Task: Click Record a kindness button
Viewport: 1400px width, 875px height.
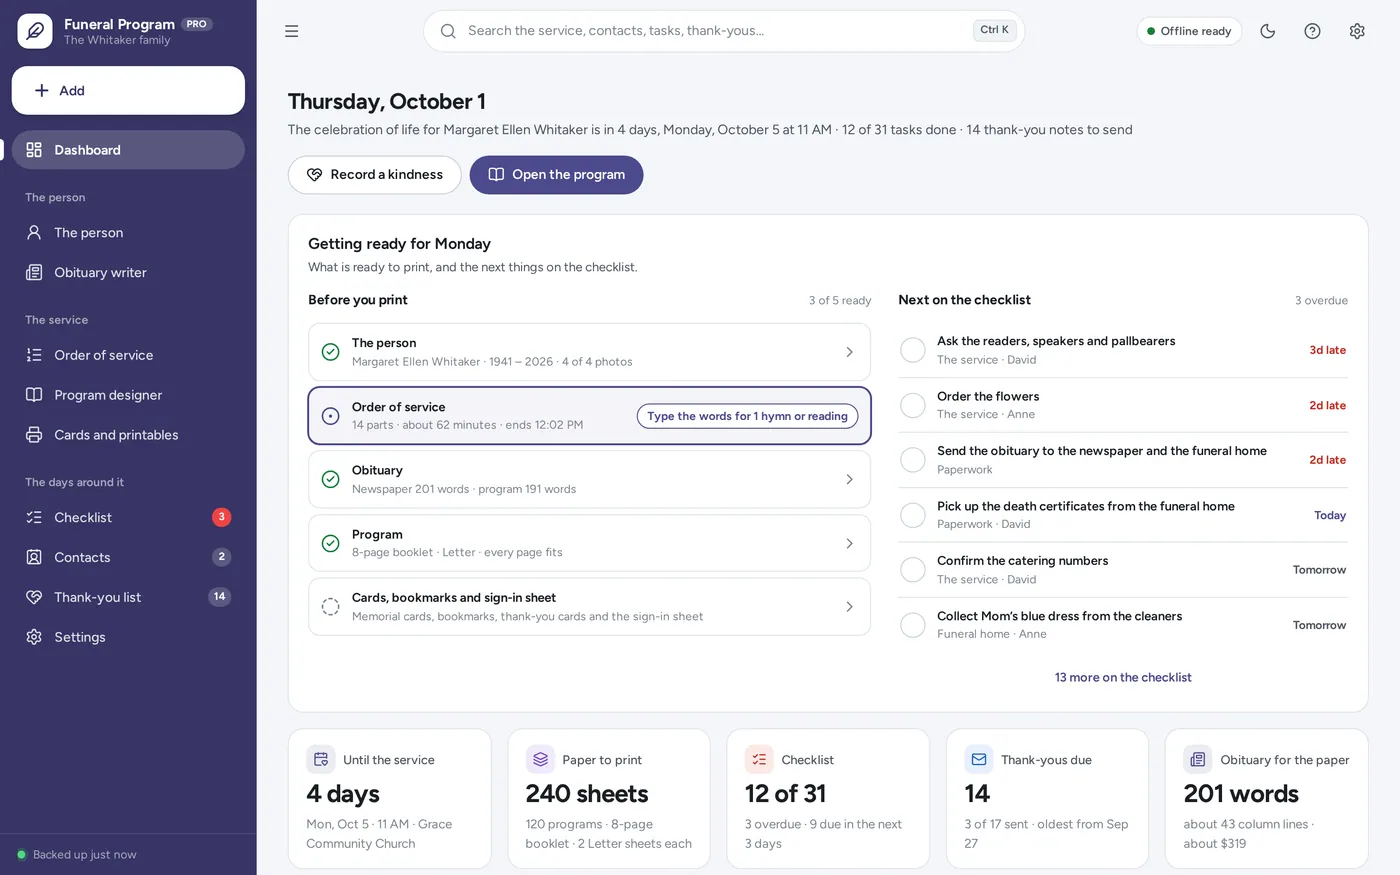Action: point(375,174)
